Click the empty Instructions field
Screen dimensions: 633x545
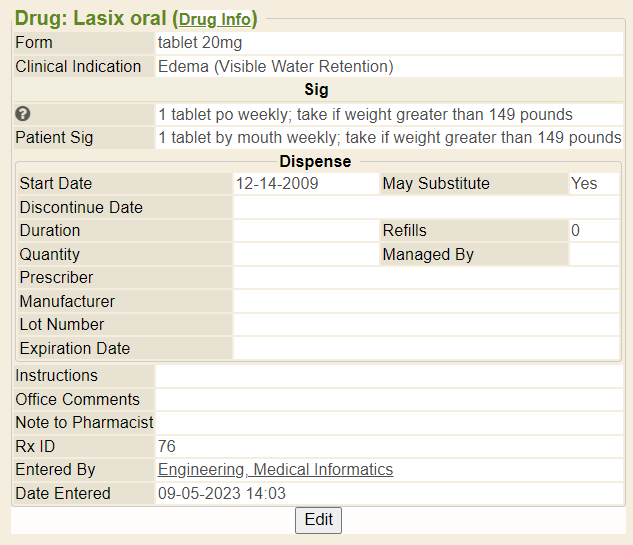[x=389, y=376]
